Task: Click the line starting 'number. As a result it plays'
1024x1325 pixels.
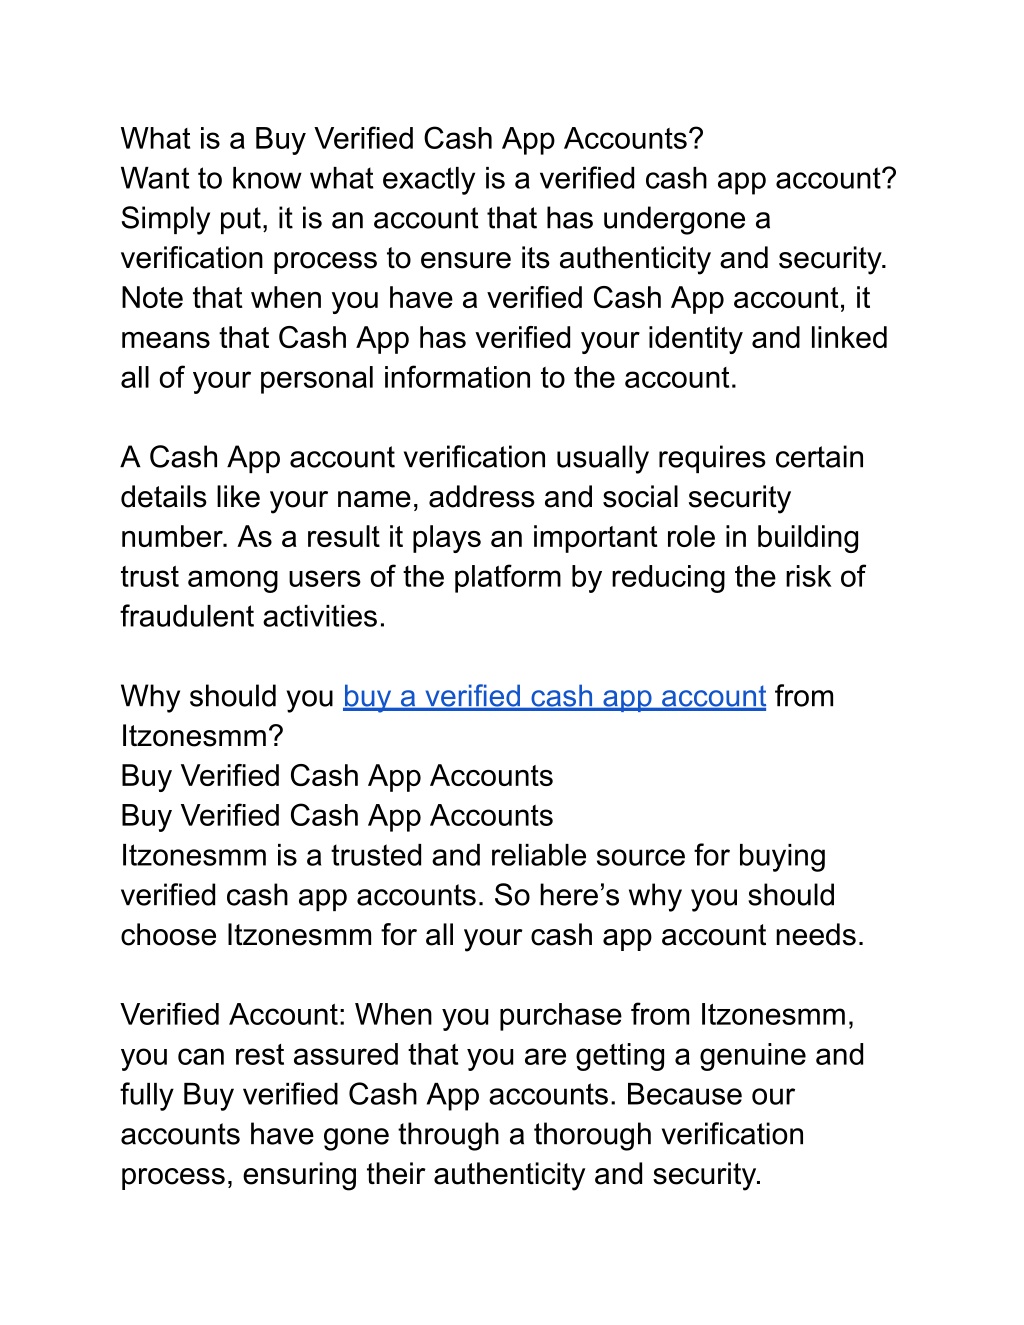Action: (490, 538)
